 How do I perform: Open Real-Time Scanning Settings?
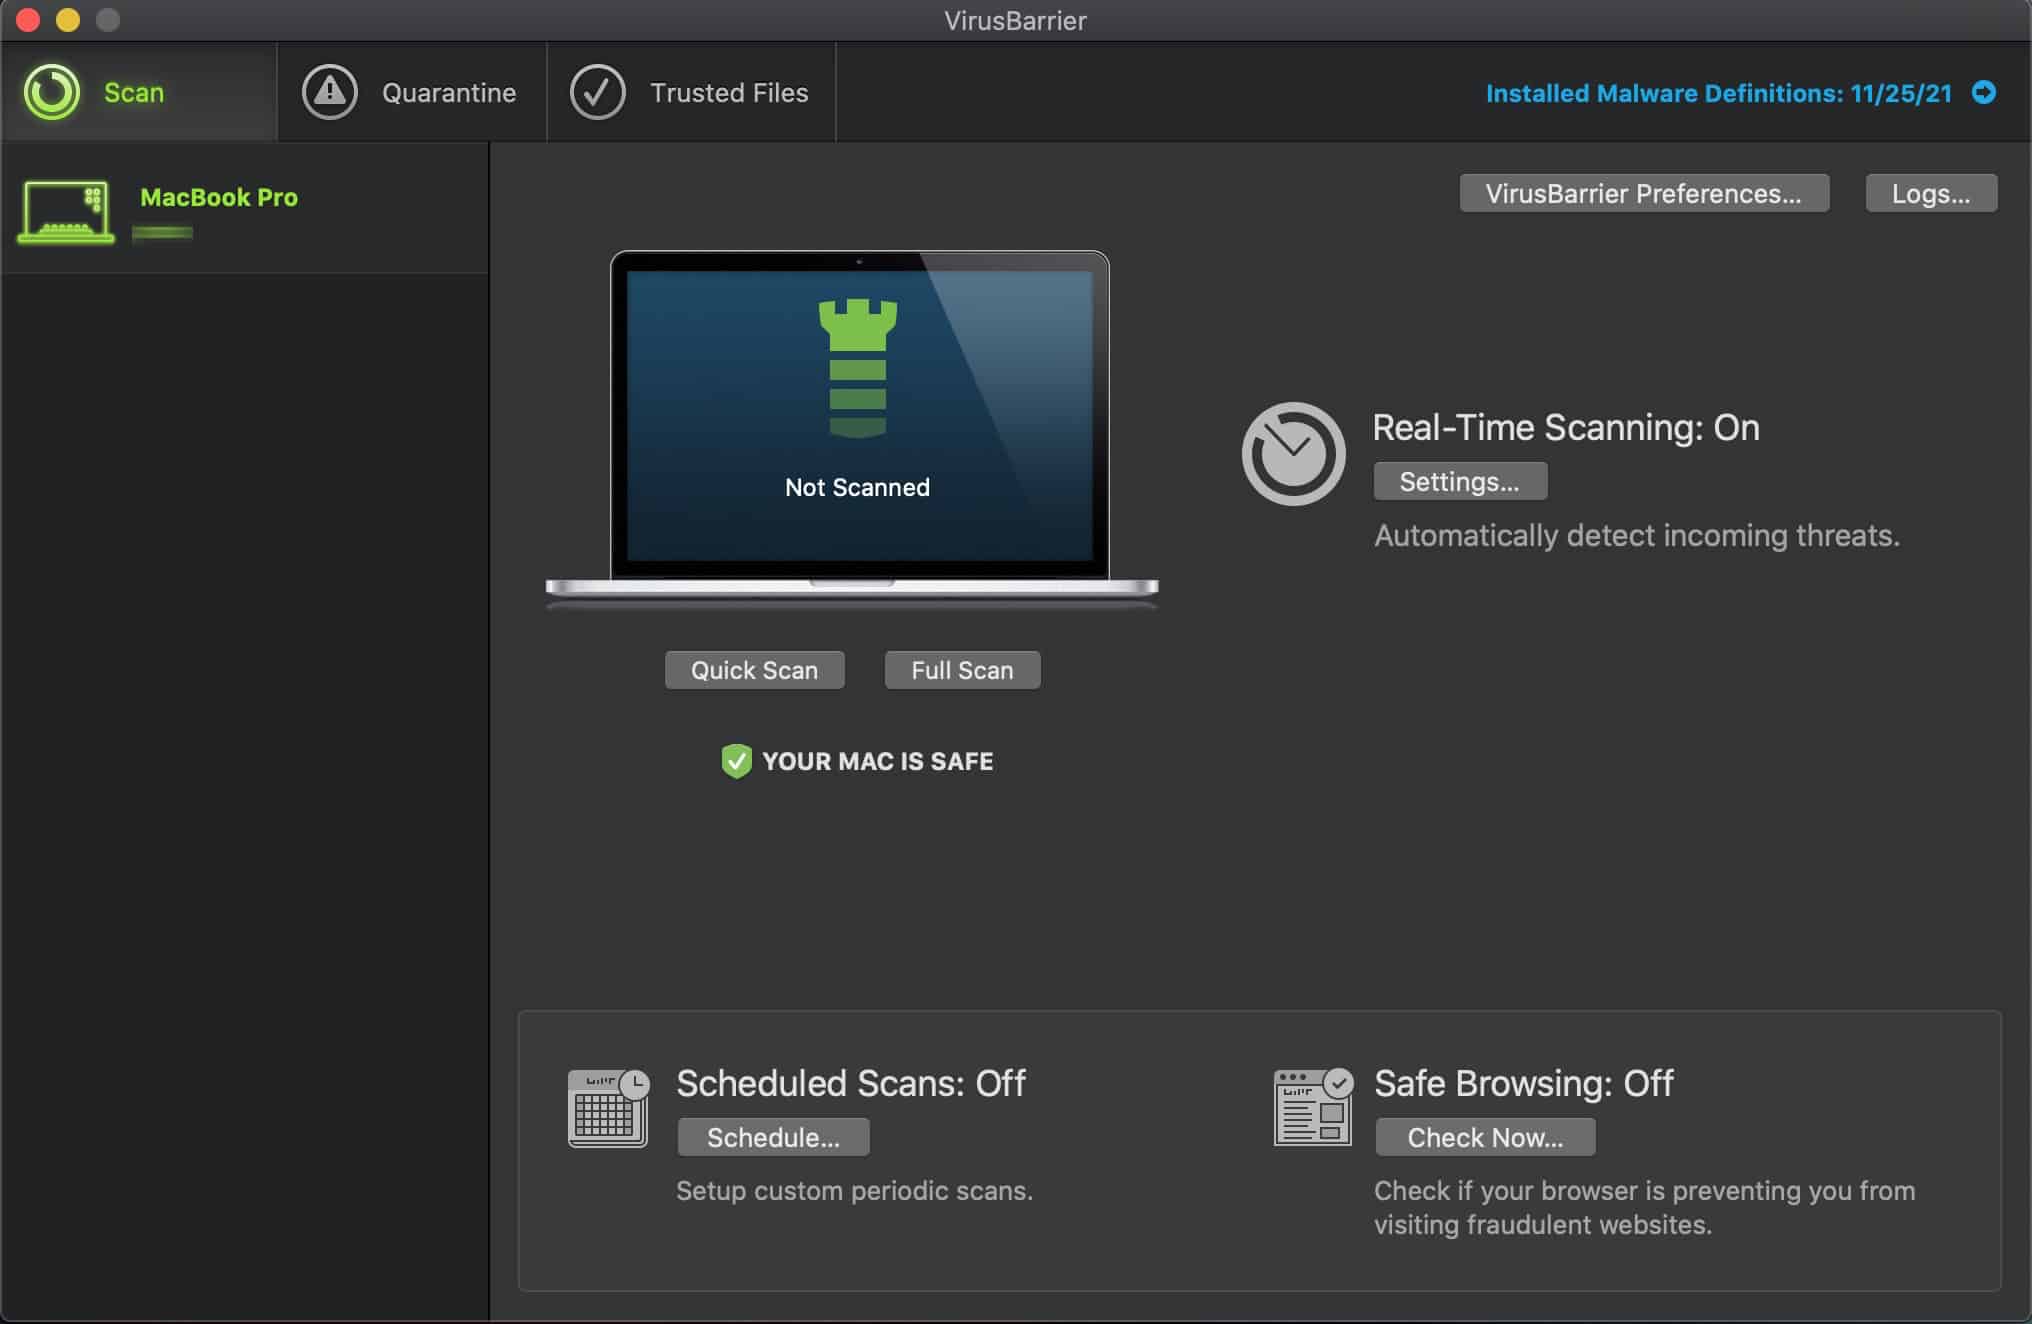[x=1460, y=481]
